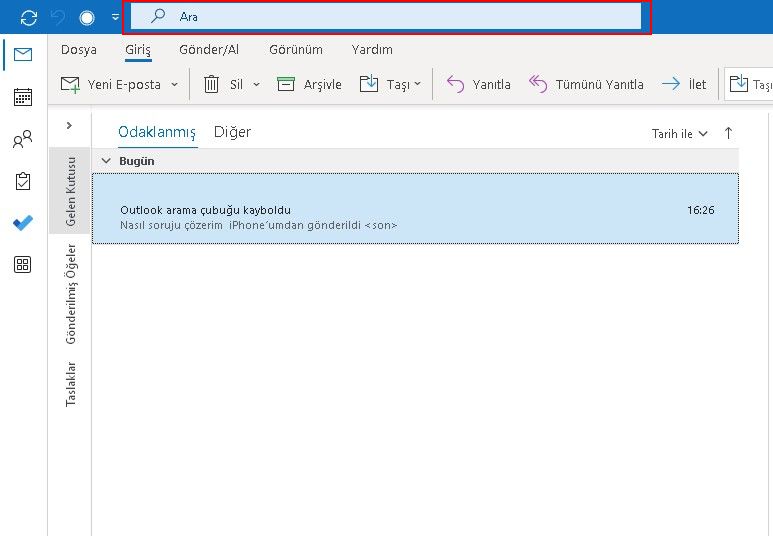Image resolution: width=773 pixels, height=536 pixels.
Task: Open the Tasks clipboard icon
Action: [x=22, y=181]
